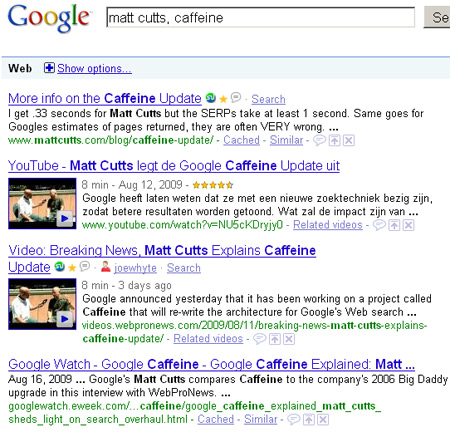Click the 'www.youtube.com/watch?v=NU5cKDryjy0' URL text
Image resolution: width=450 pixels, height=437 pixels.
point(183,225)
